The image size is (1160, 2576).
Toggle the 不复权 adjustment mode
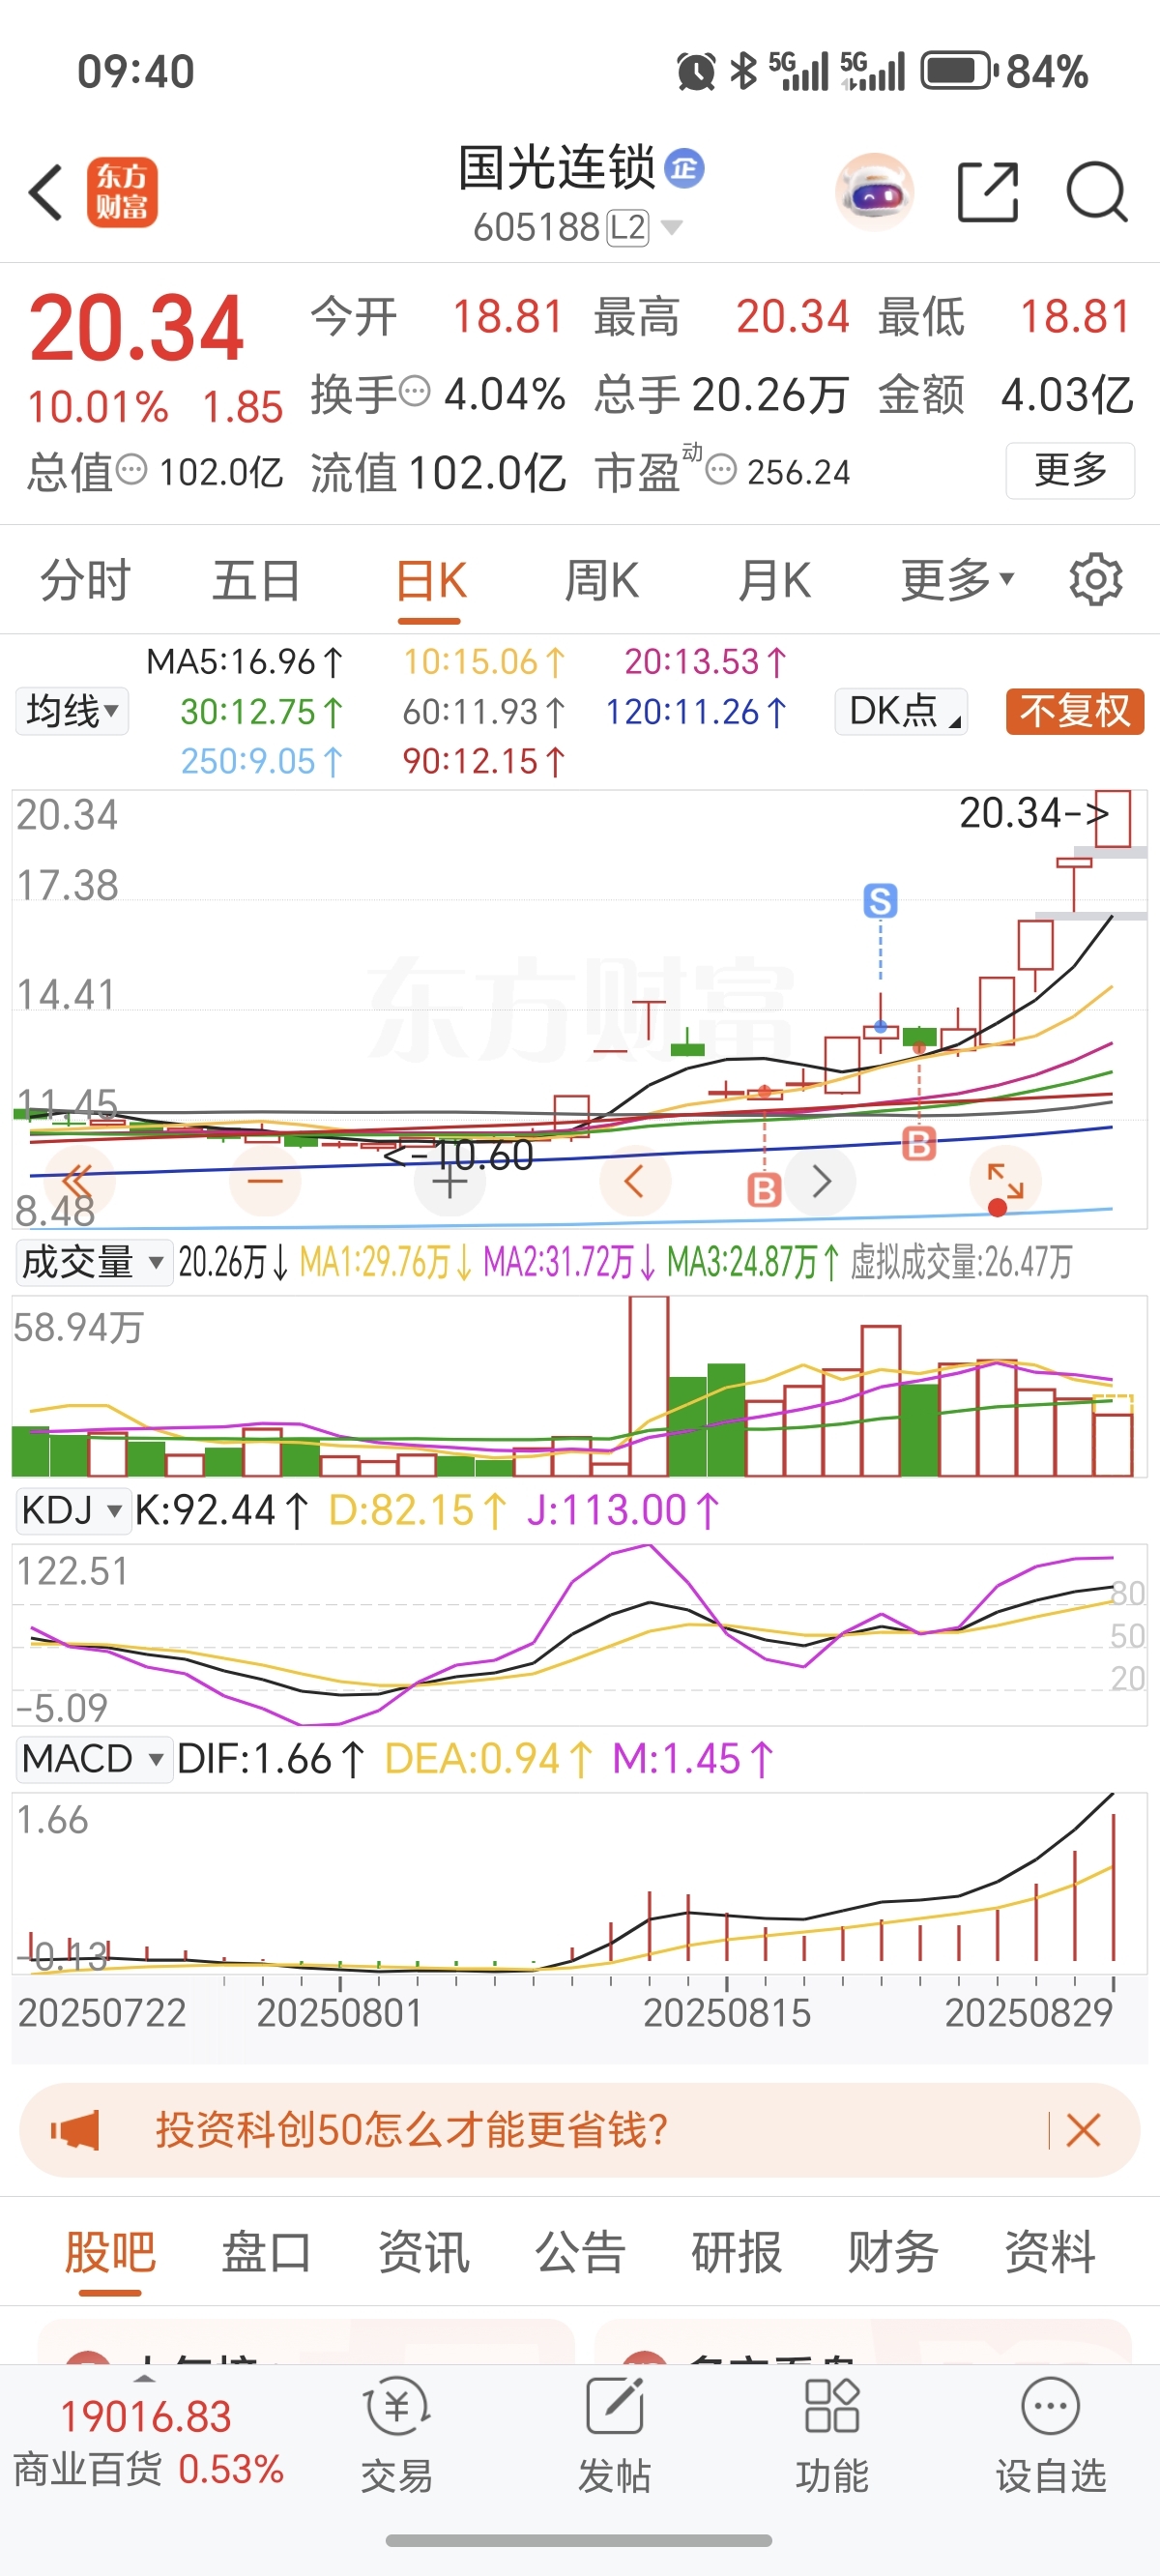(1075, 711)
